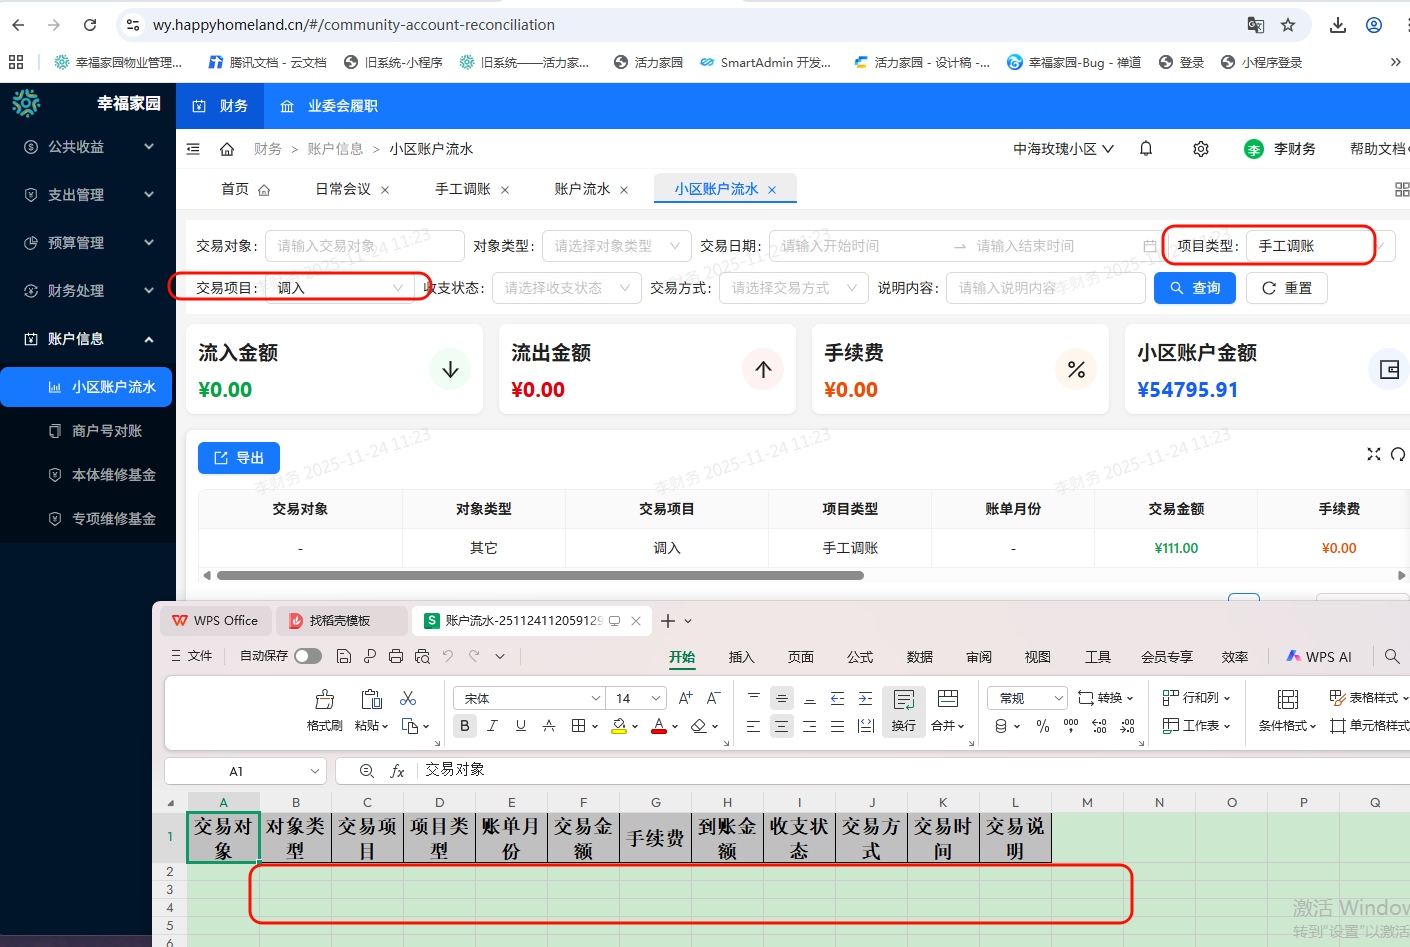Switch to the 插入 ribbon tab
1410x947 pixels.
click(741, 656)
